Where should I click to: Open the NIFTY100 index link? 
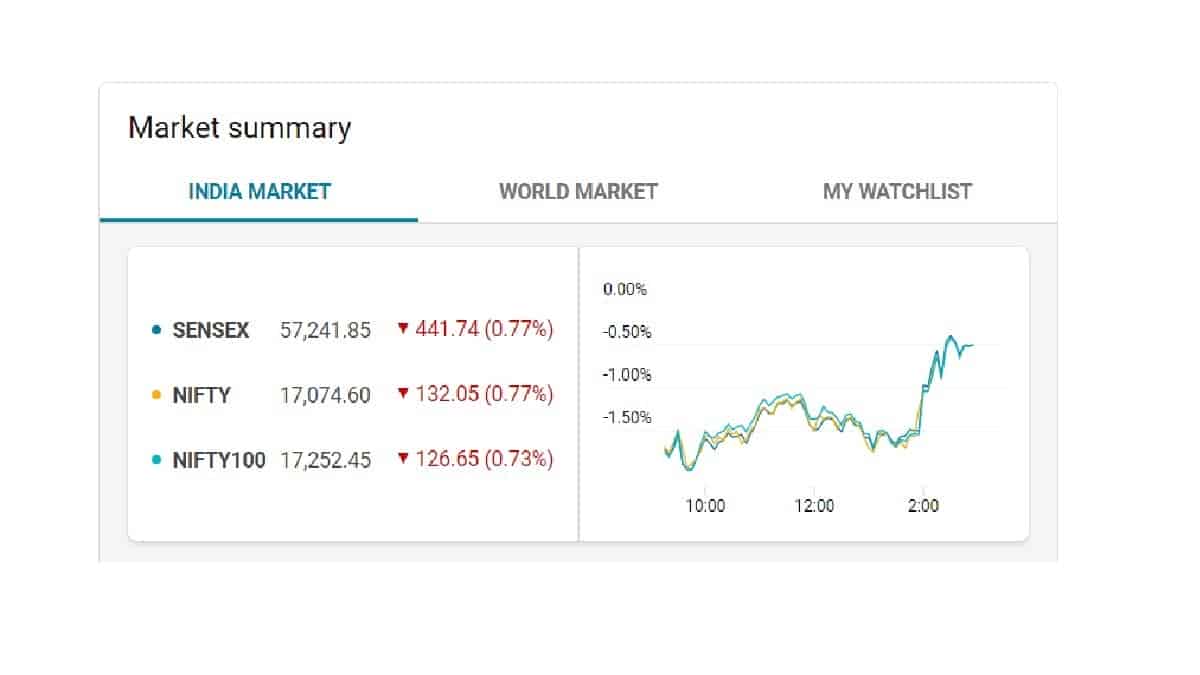pos(219,460)
